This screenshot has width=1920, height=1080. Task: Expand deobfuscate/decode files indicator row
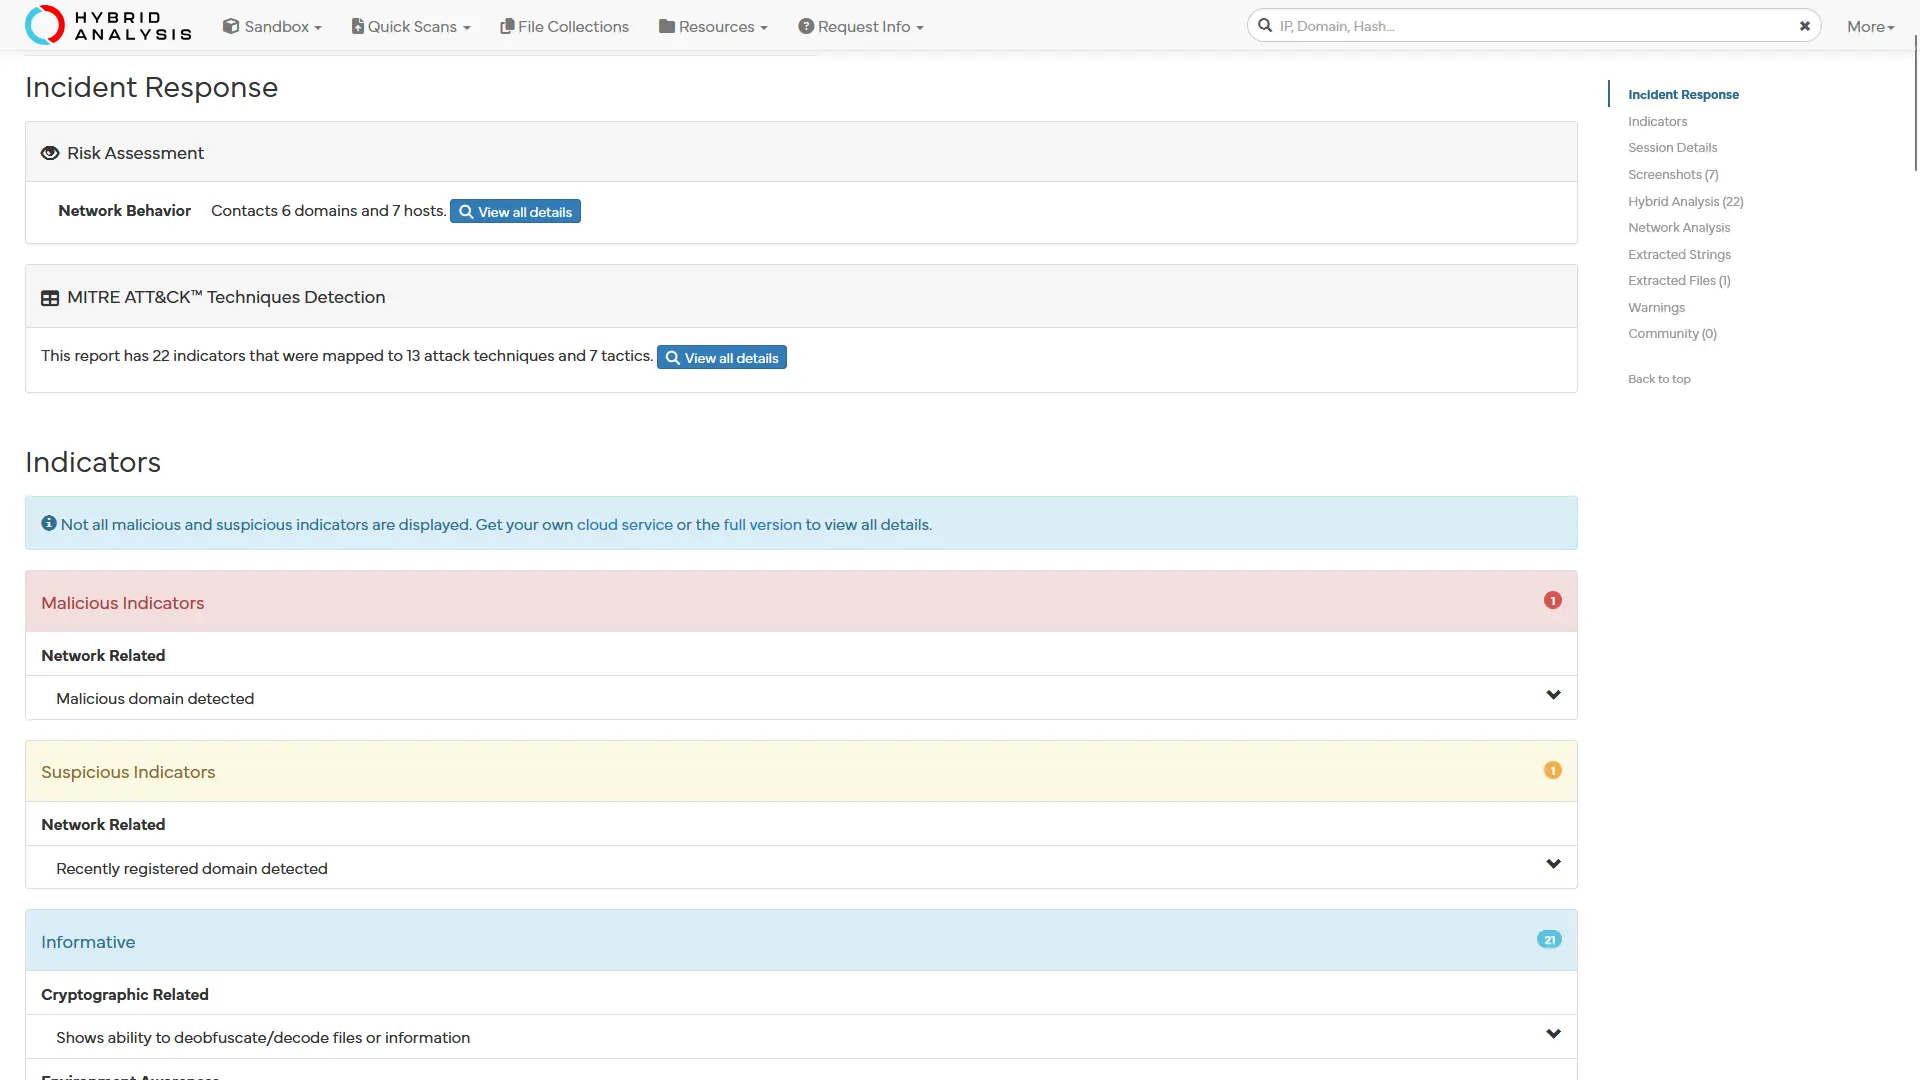(801, 1037)
